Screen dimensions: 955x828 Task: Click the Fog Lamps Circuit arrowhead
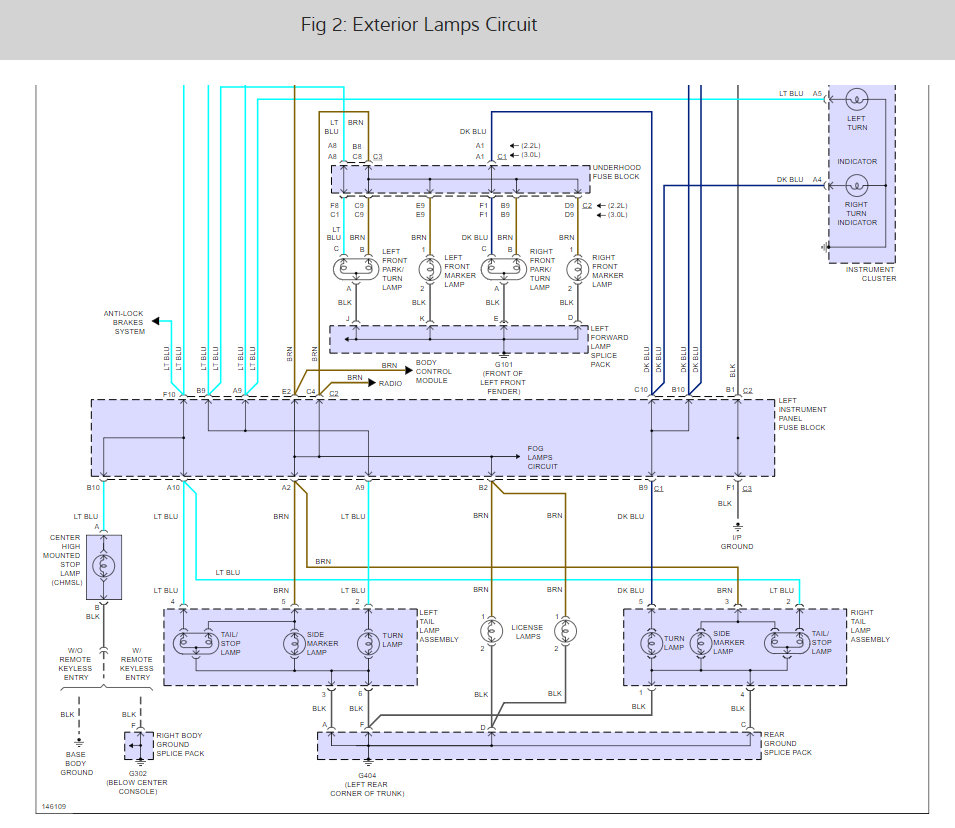click(516, 456)
